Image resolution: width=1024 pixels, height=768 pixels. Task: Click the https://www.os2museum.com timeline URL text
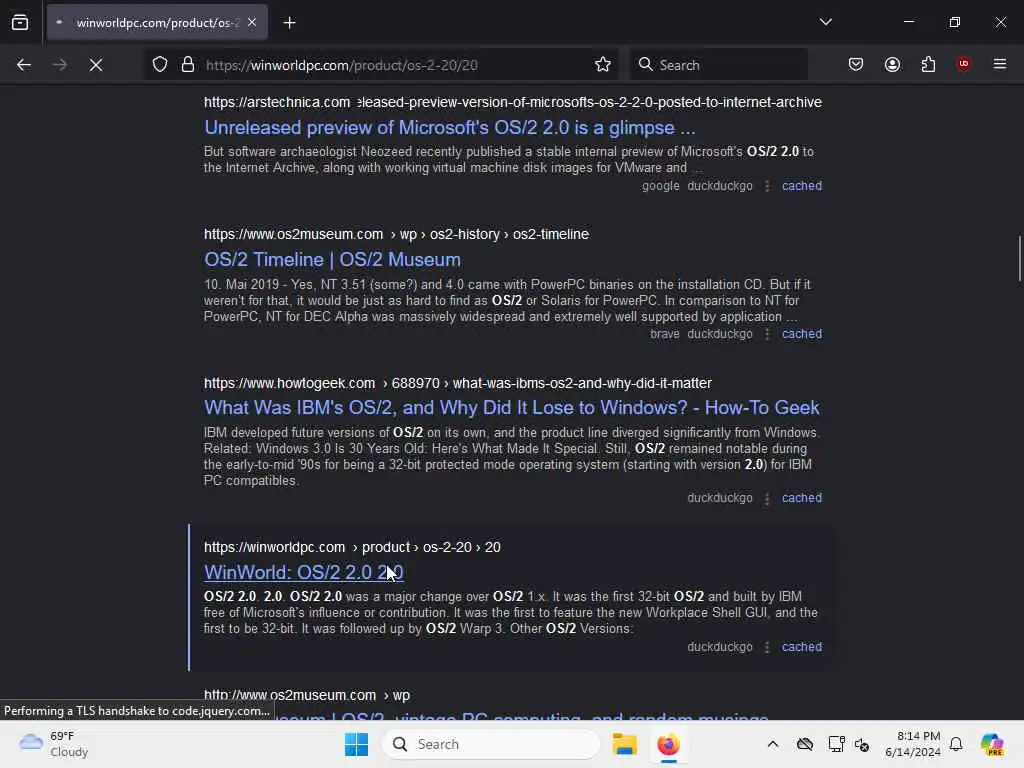(x=293, y=234)
